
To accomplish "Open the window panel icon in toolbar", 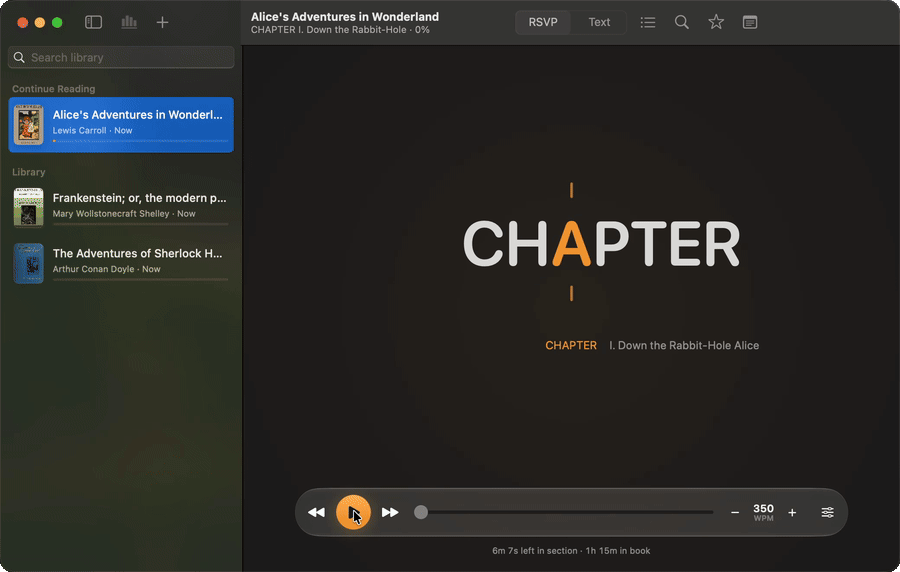I will pyautogui.click(x=750, y=22).
